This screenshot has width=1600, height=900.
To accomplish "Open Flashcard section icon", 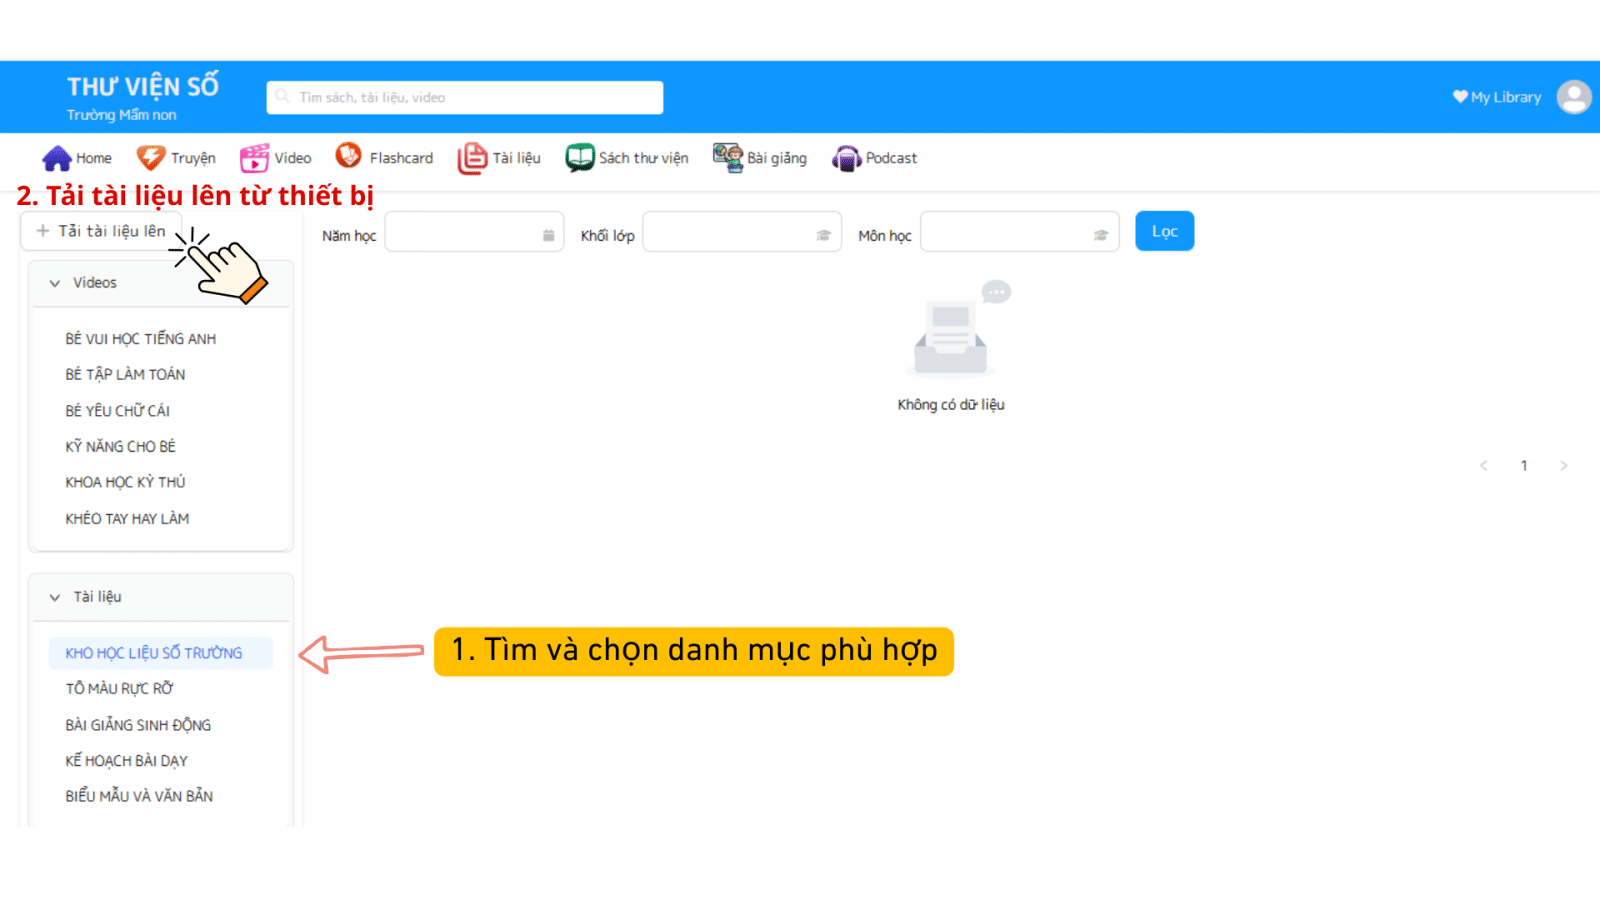I will [349, 157].
